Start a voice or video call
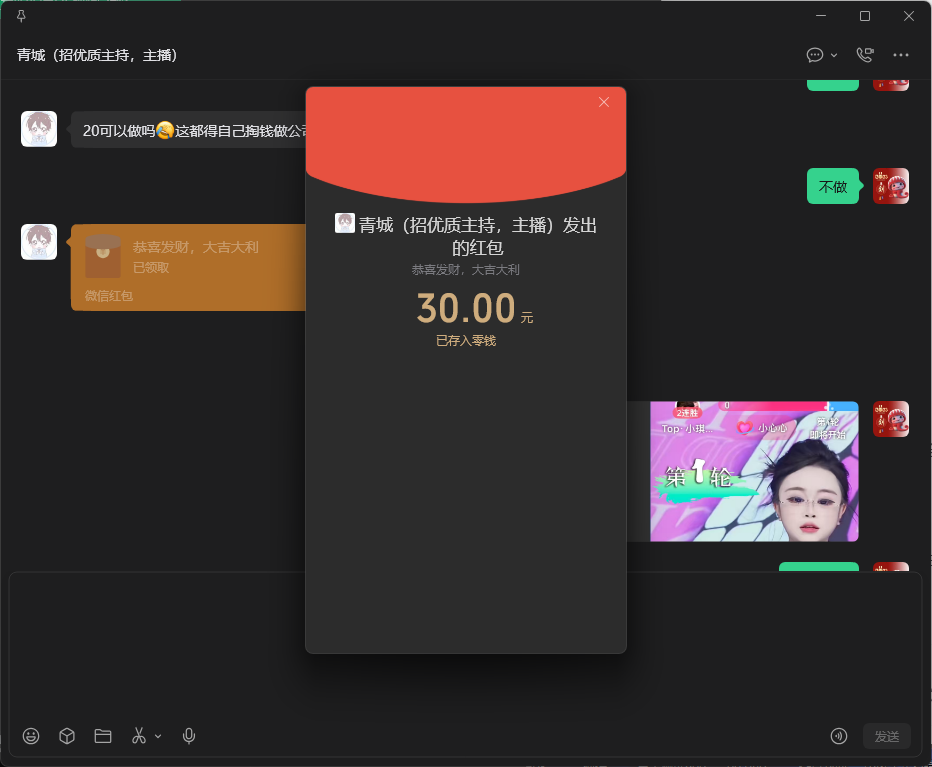Viewport: 932px width, 767px height. pos(865,55)
